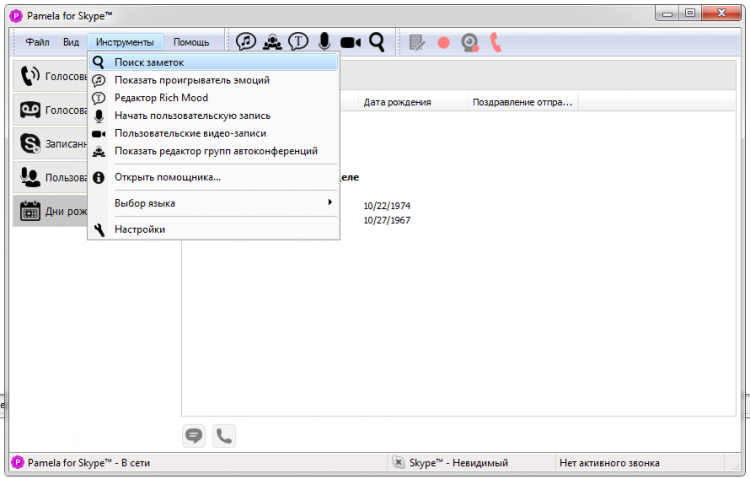Open note search via the toolbar magnifier icon
The image size is (750, 479).
coord(377,42)
